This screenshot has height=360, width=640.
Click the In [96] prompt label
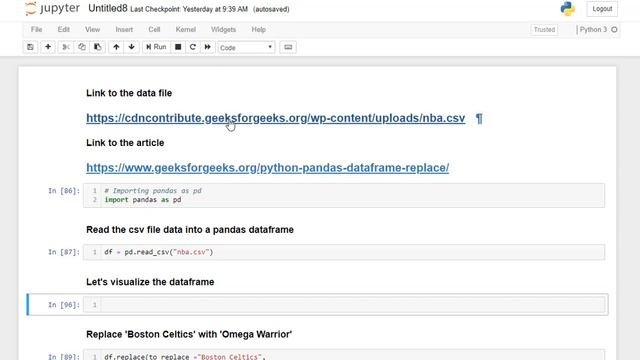64,305
